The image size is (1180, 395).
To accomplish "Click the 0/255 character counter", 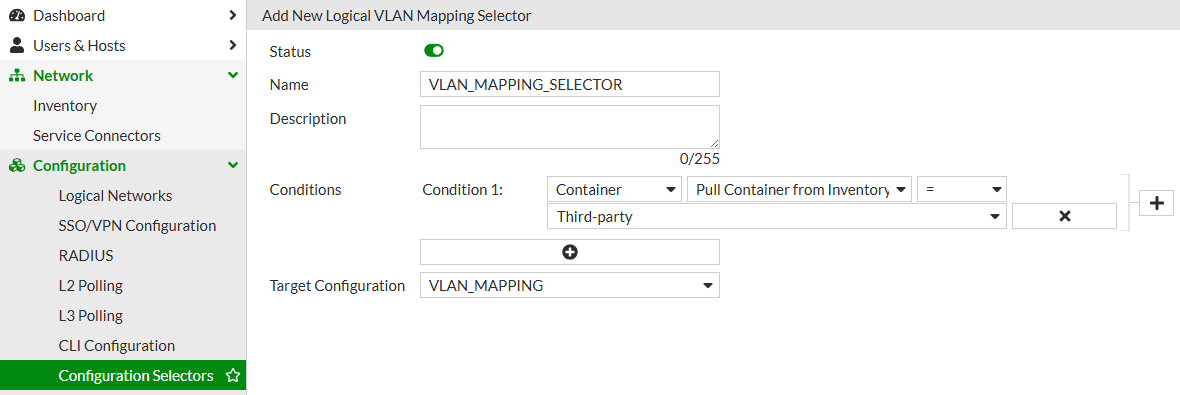I will (x=699, y=159).
